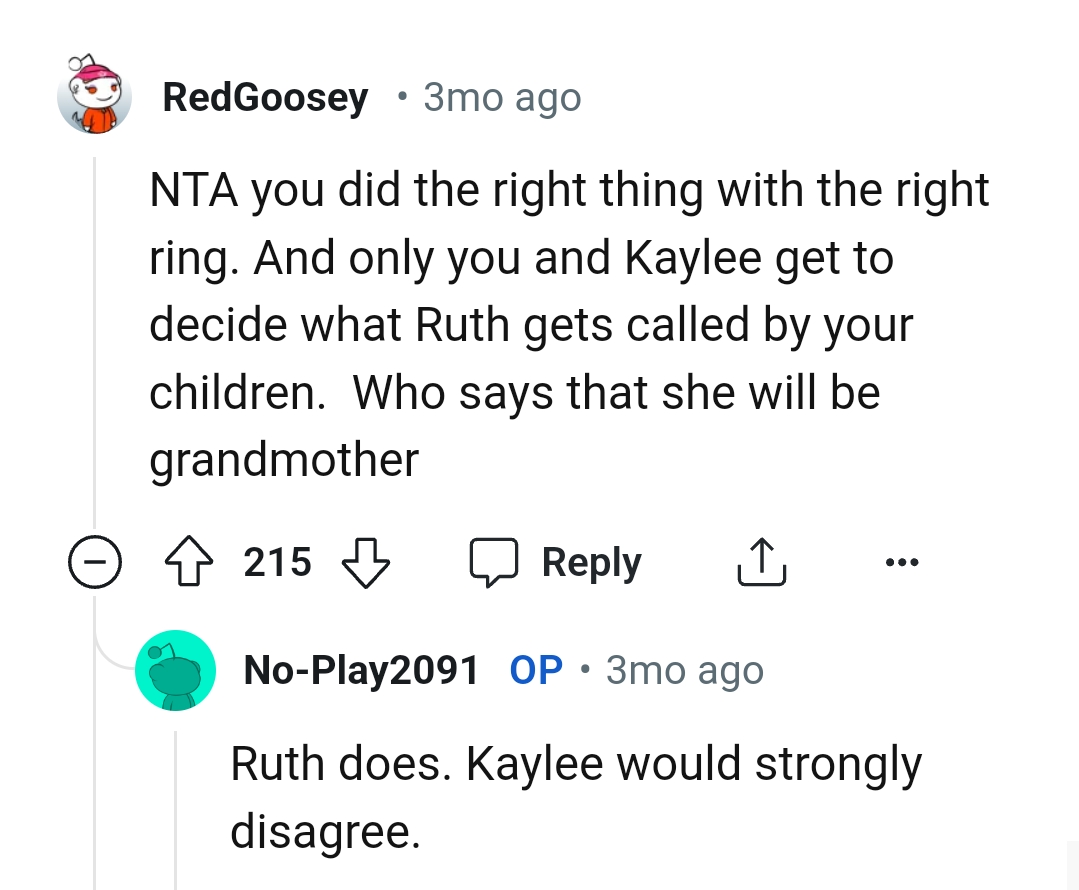The height and width of the screenshot is (890, 1079).
Task: Click the 215 vote count
Action: pyautogui.click(x=277, y=563)
